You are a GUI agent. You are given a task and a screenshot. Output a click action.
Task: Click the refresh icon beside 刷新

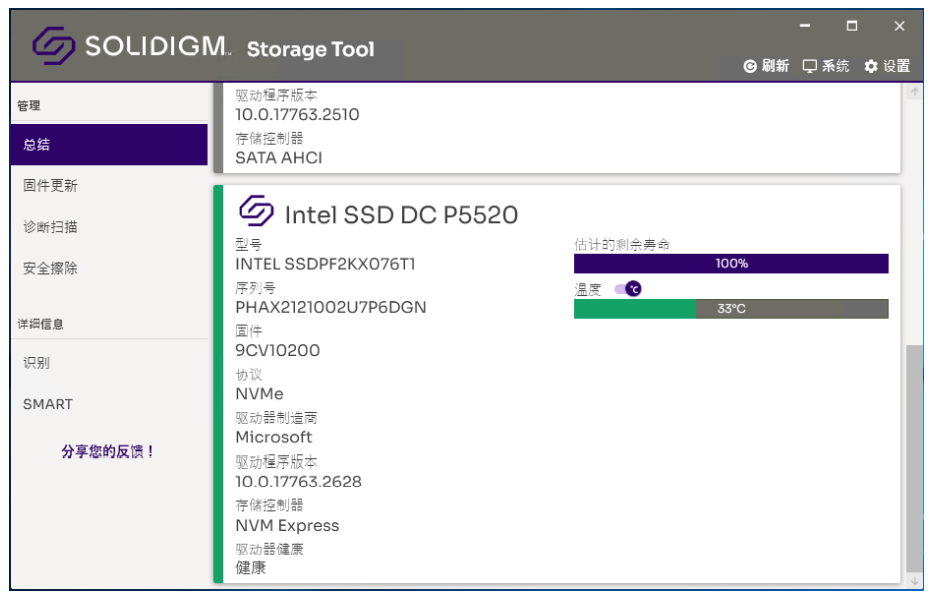tap(749, 66)
